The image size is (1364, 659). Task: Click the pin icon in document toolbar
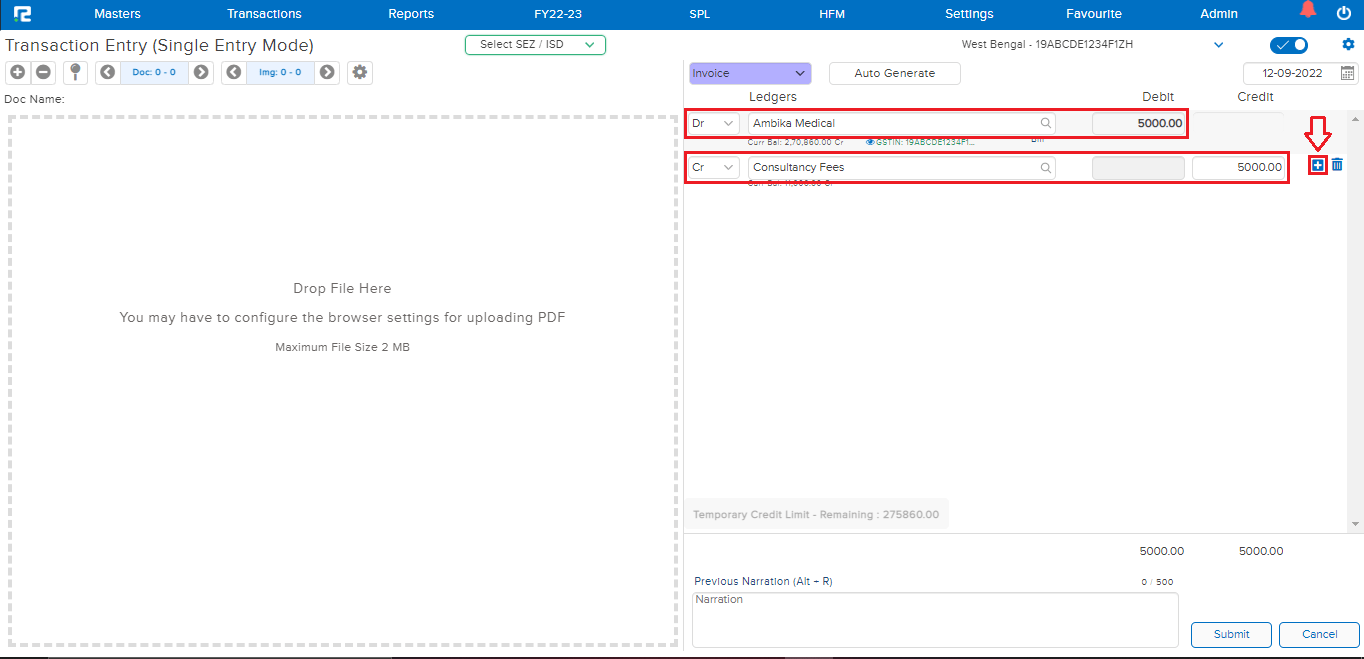pyautogui.click(x=75, y=72)
